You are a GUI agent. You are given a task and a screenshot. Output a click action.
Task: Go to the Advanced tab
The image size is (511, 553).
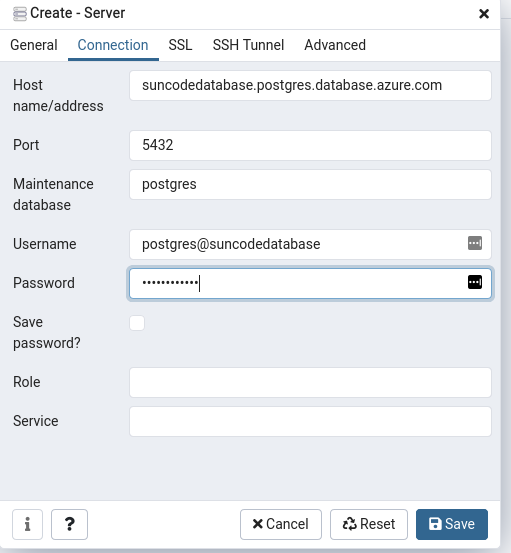pyautogui.click(x=335, y=45)
